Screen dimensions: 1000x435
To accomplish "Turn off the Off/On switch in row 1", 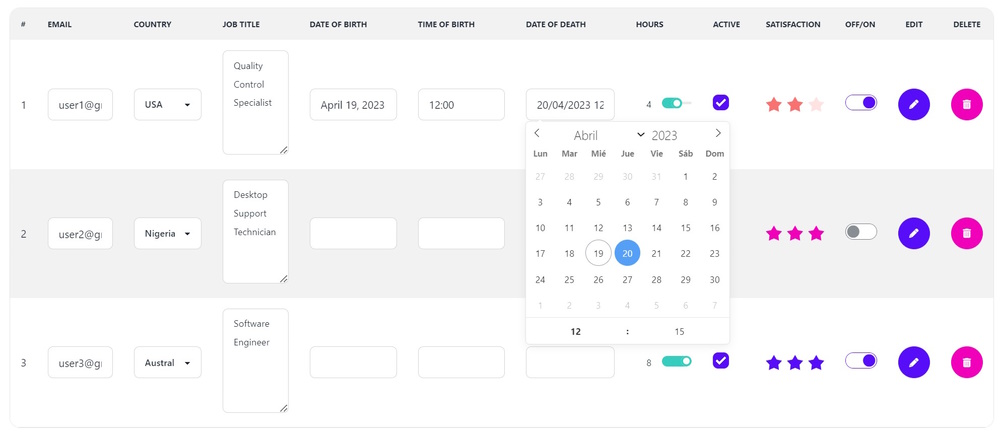I will click(861, 103).
